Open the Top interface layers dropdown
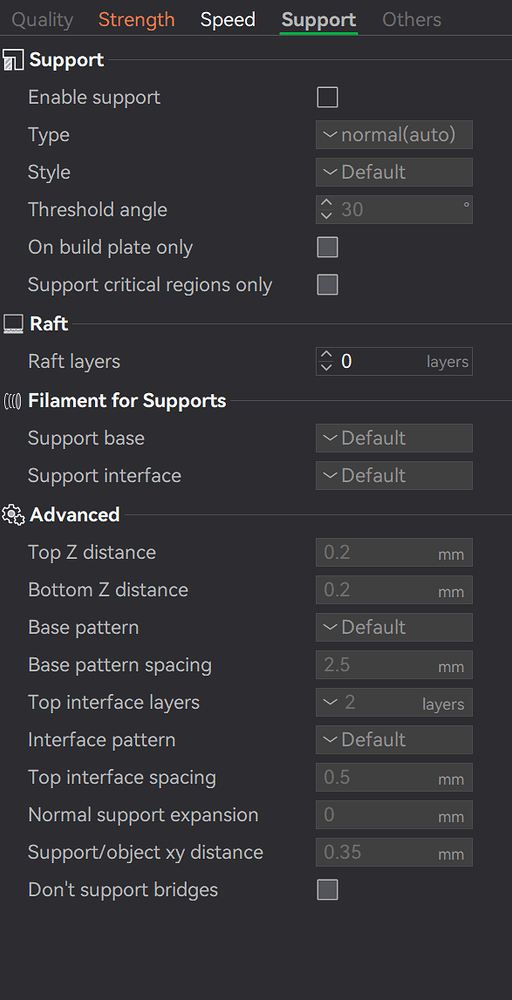 394,703
